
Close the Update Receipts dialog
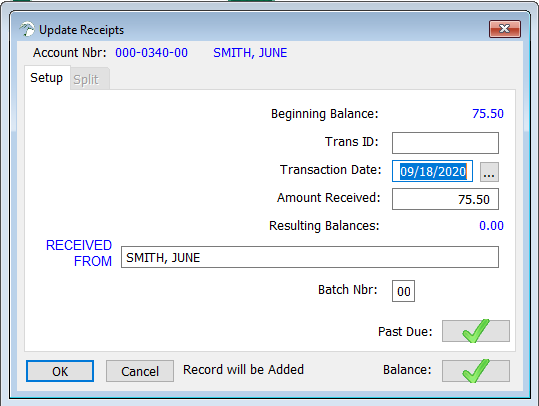[x=505, y=29]
